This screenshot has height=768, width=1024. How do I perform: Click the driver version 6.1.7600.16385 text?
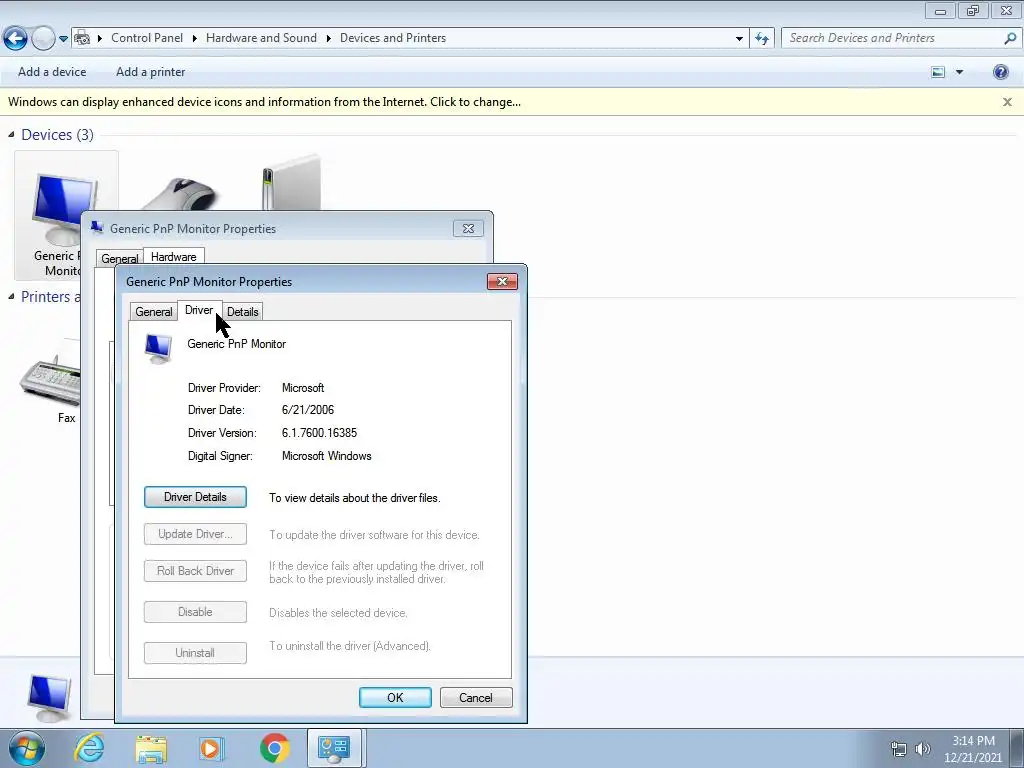click(319, 433)
